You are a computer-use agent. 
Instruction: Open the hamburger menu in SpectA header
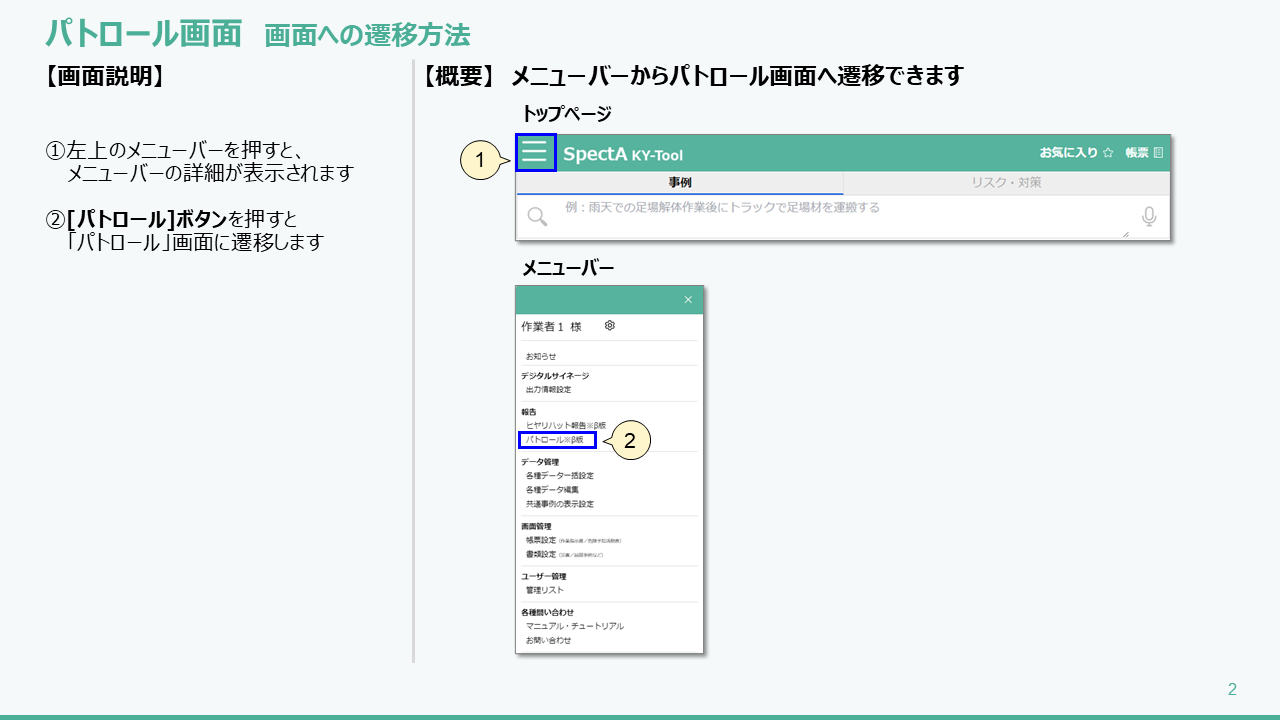[x=535, y=153]
